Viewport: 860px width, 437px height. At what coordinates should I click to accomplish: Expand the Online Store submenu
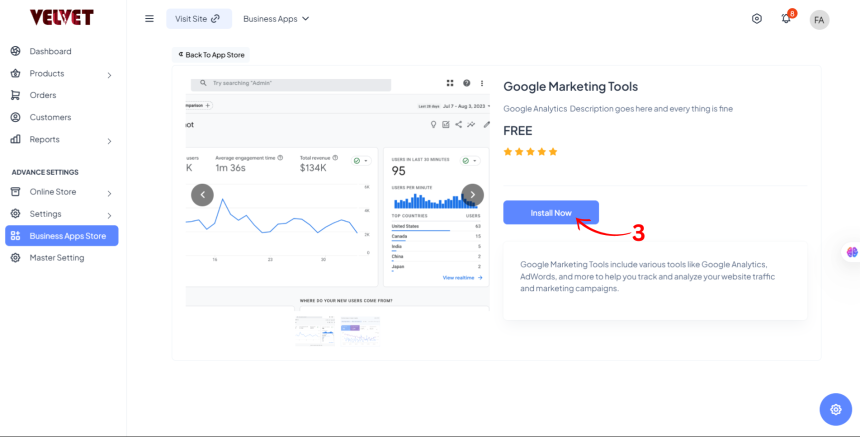109,192
